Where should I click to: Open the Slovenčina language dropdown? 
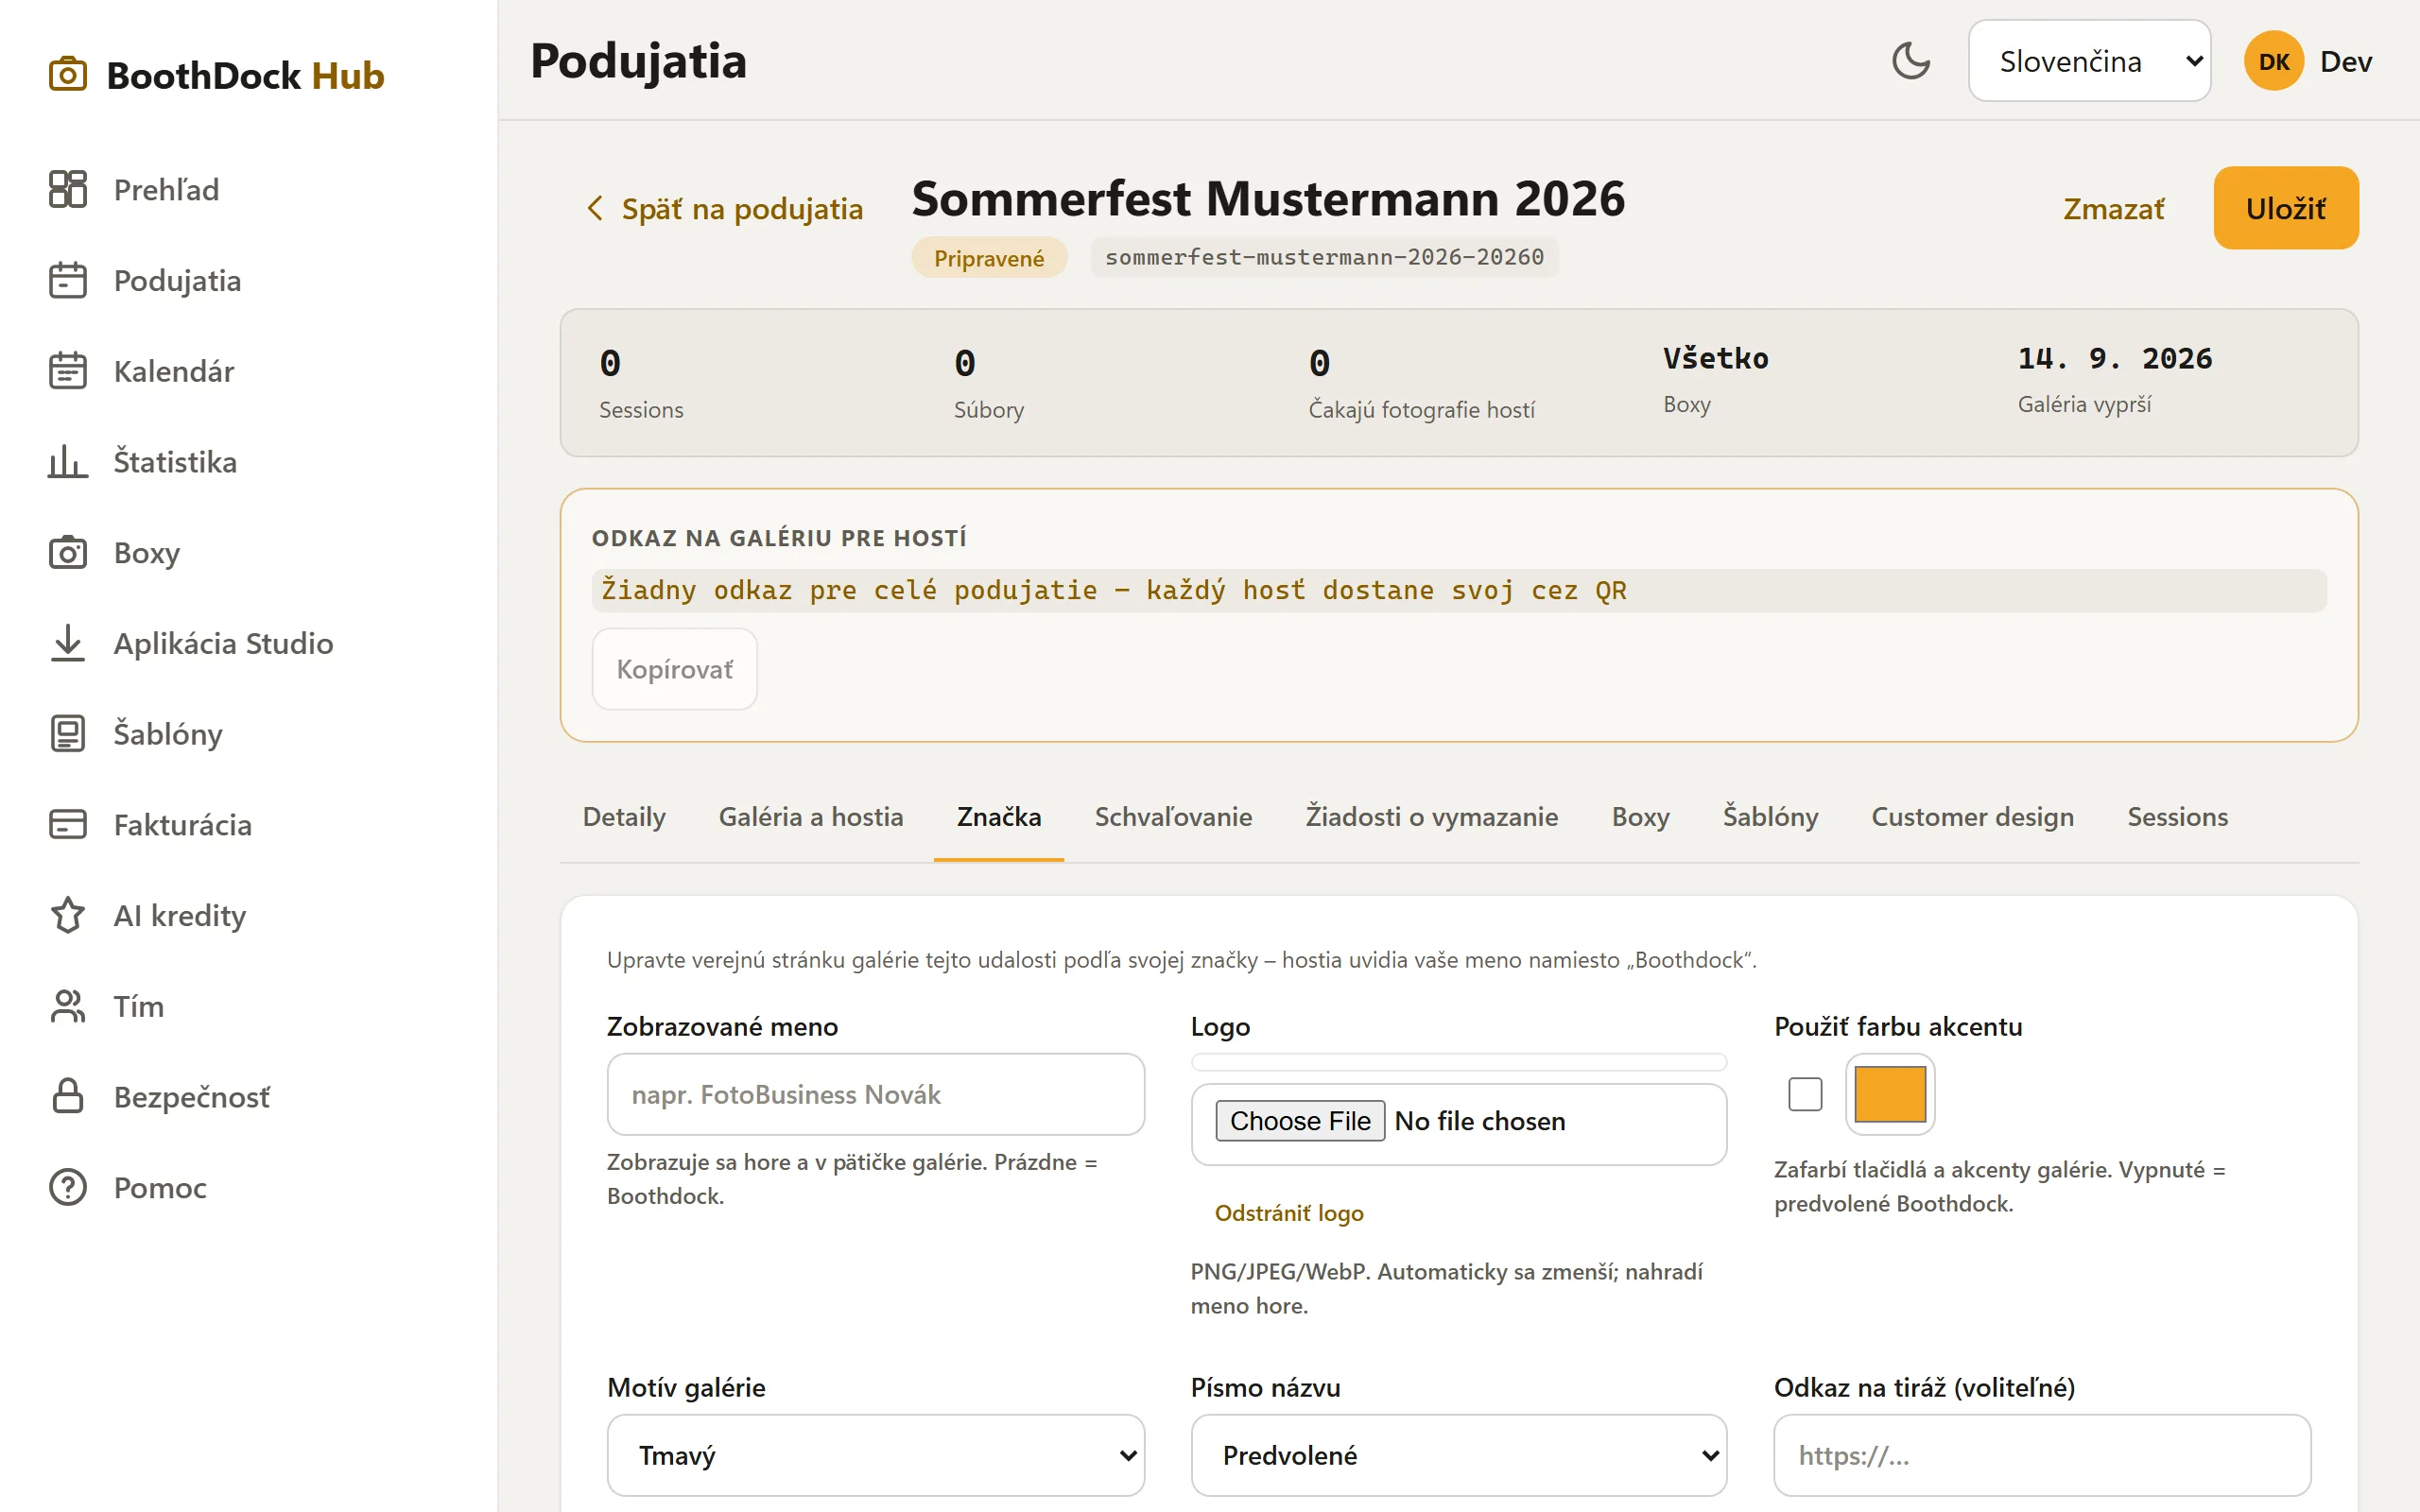(2089, 61)
